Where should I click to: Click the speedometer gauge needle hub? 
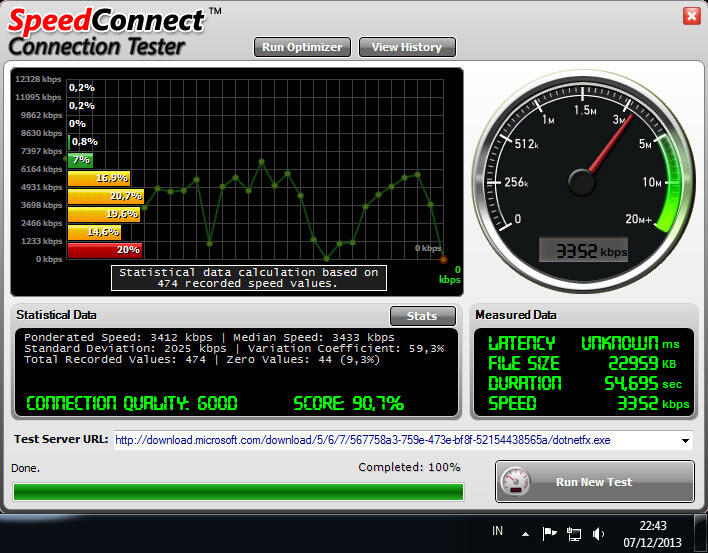pyautogui.click(x=582, y=182)
